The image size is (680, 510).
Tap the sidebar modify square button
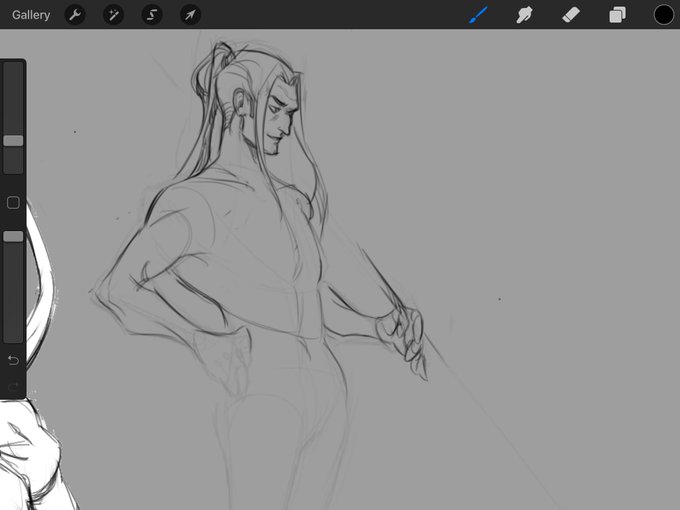[13, 203]
